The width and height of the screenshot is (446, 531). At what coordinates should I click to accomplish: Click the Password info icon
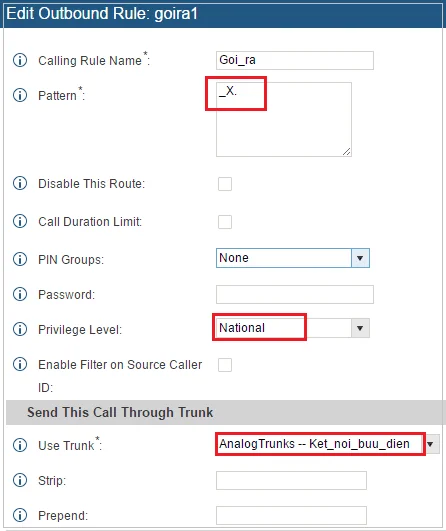click(x=20, y=294)
